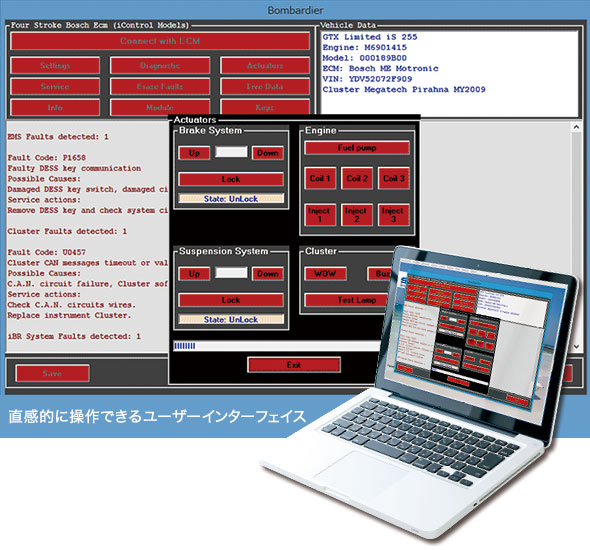590x550 pixels.
Task: Select the Service button
Action: point(55,87)
